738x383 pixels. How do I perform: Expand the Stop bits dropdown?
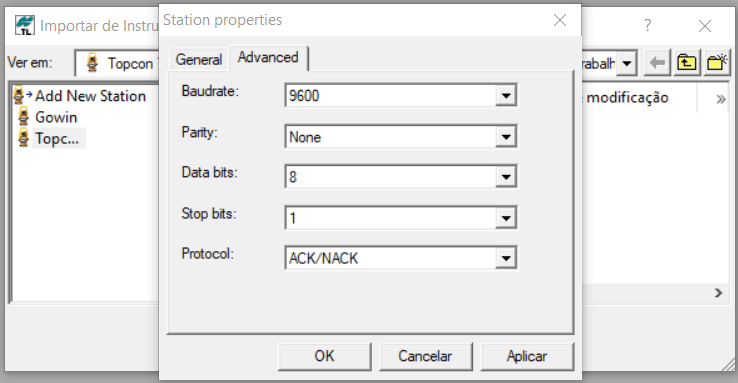[506, 218]
